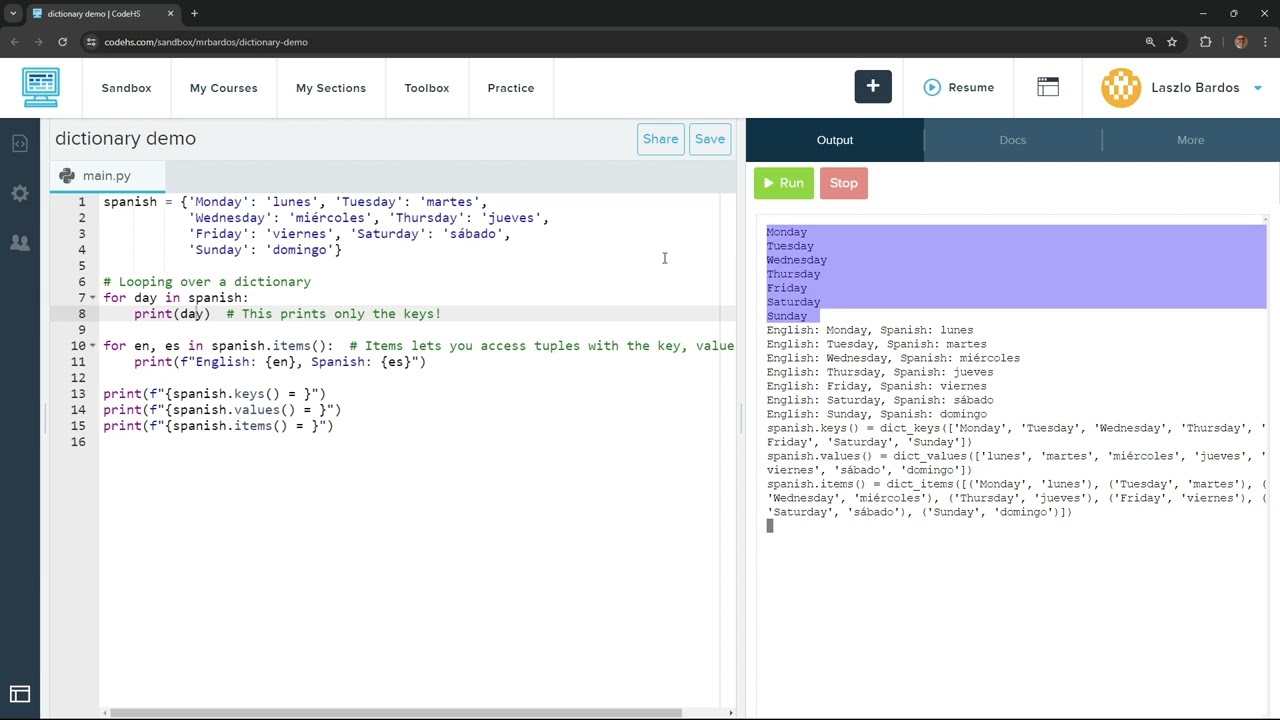Collapse the for loop at line 7
1280x720 pixels.
click(93, 298)
